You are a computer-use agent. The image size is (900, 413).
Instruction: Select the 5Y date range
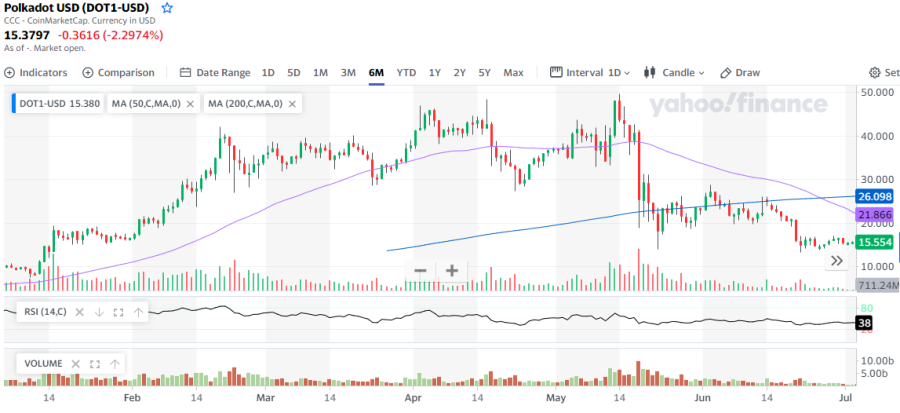click(485, 73)
